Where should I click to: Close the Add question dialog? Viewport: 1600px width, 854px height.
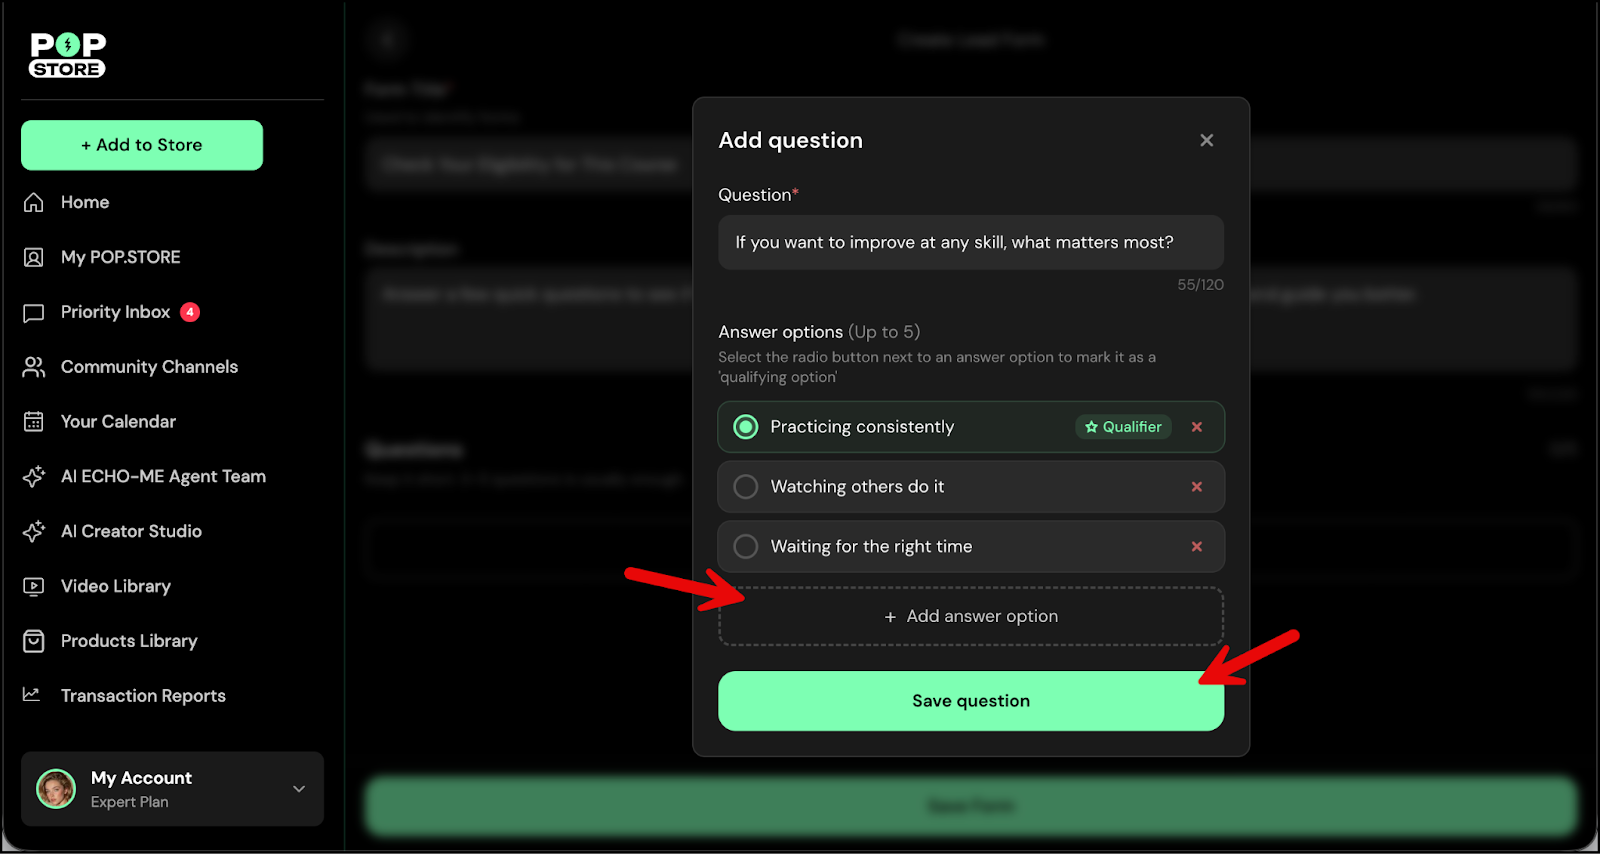click(1207, 141)
